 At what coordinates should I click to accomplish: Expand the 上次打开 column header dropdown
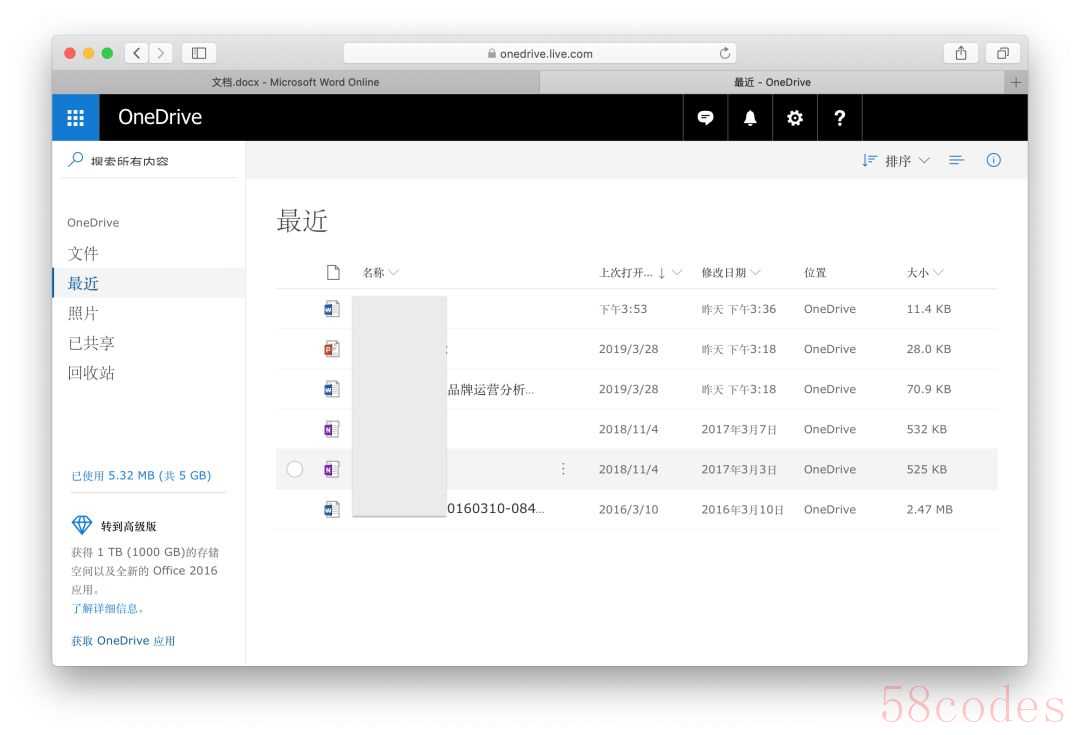point(677,273)
